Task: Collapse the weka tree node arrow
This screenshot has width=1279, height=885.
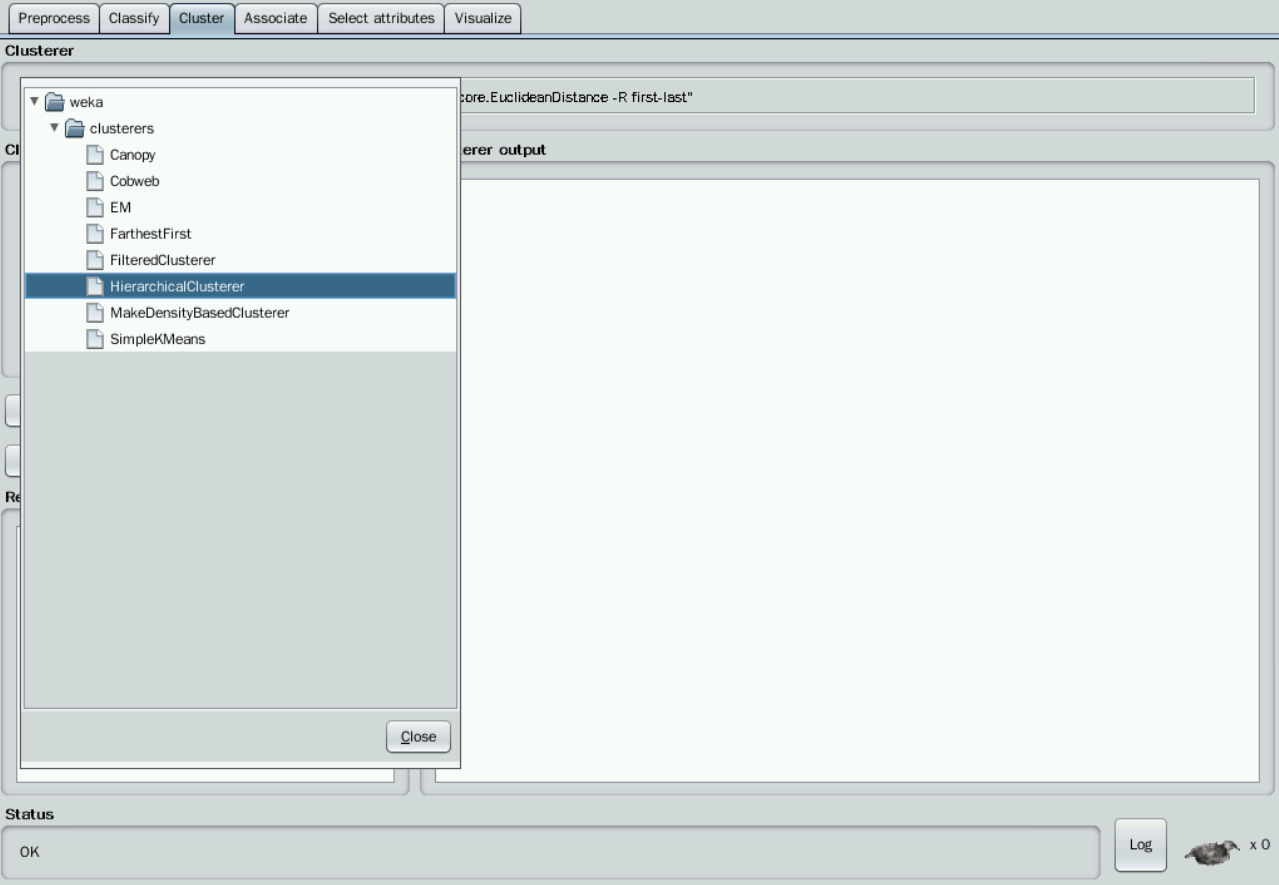Action: pos(35,102)
